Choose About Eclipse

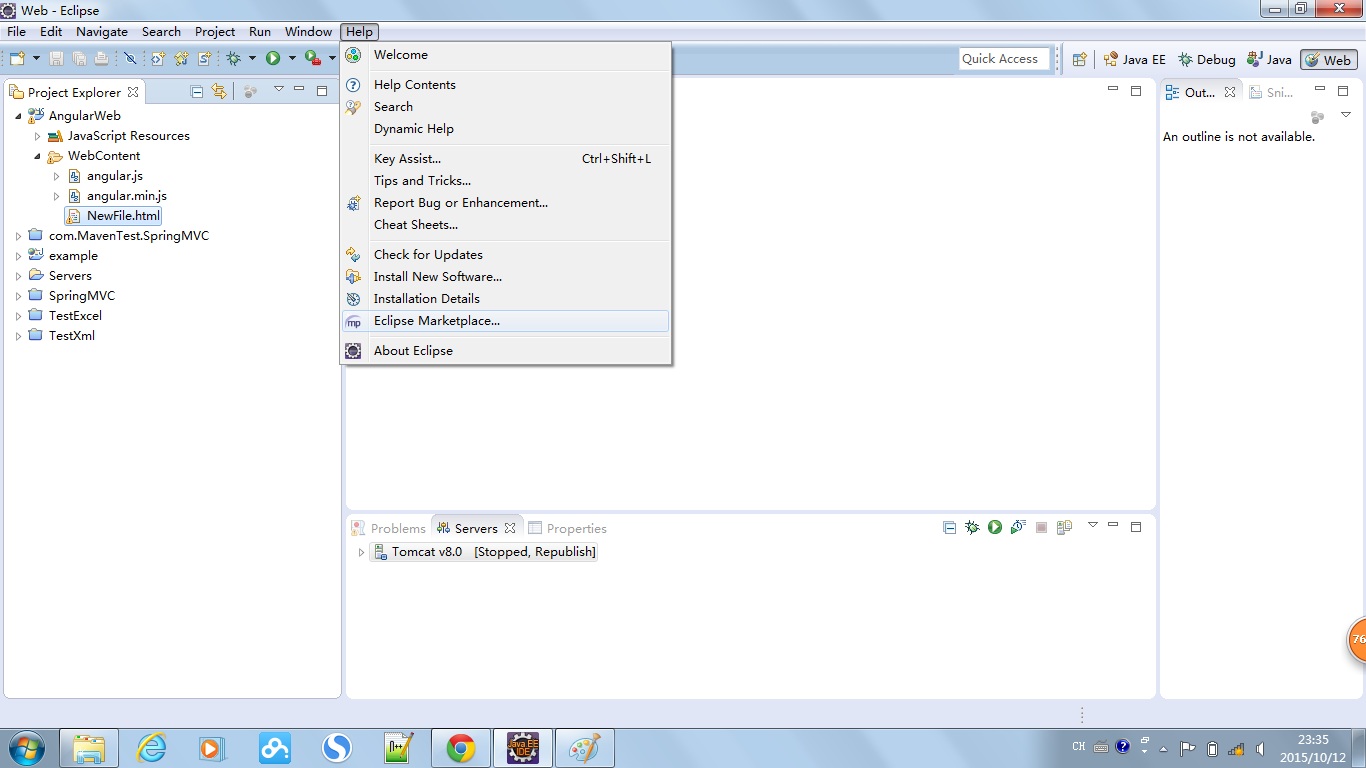pos(506,351)
